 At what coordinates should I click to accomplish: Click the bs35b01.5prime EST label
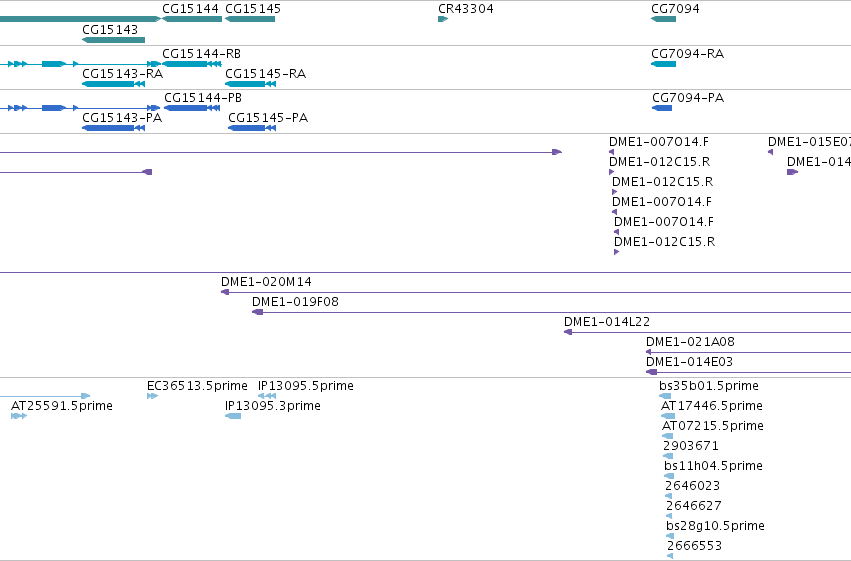tap(709, 386)
